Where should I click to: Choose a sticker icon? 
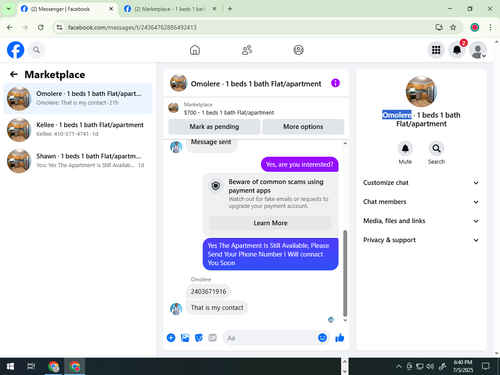pyautogui.click(x=199, y=338)
